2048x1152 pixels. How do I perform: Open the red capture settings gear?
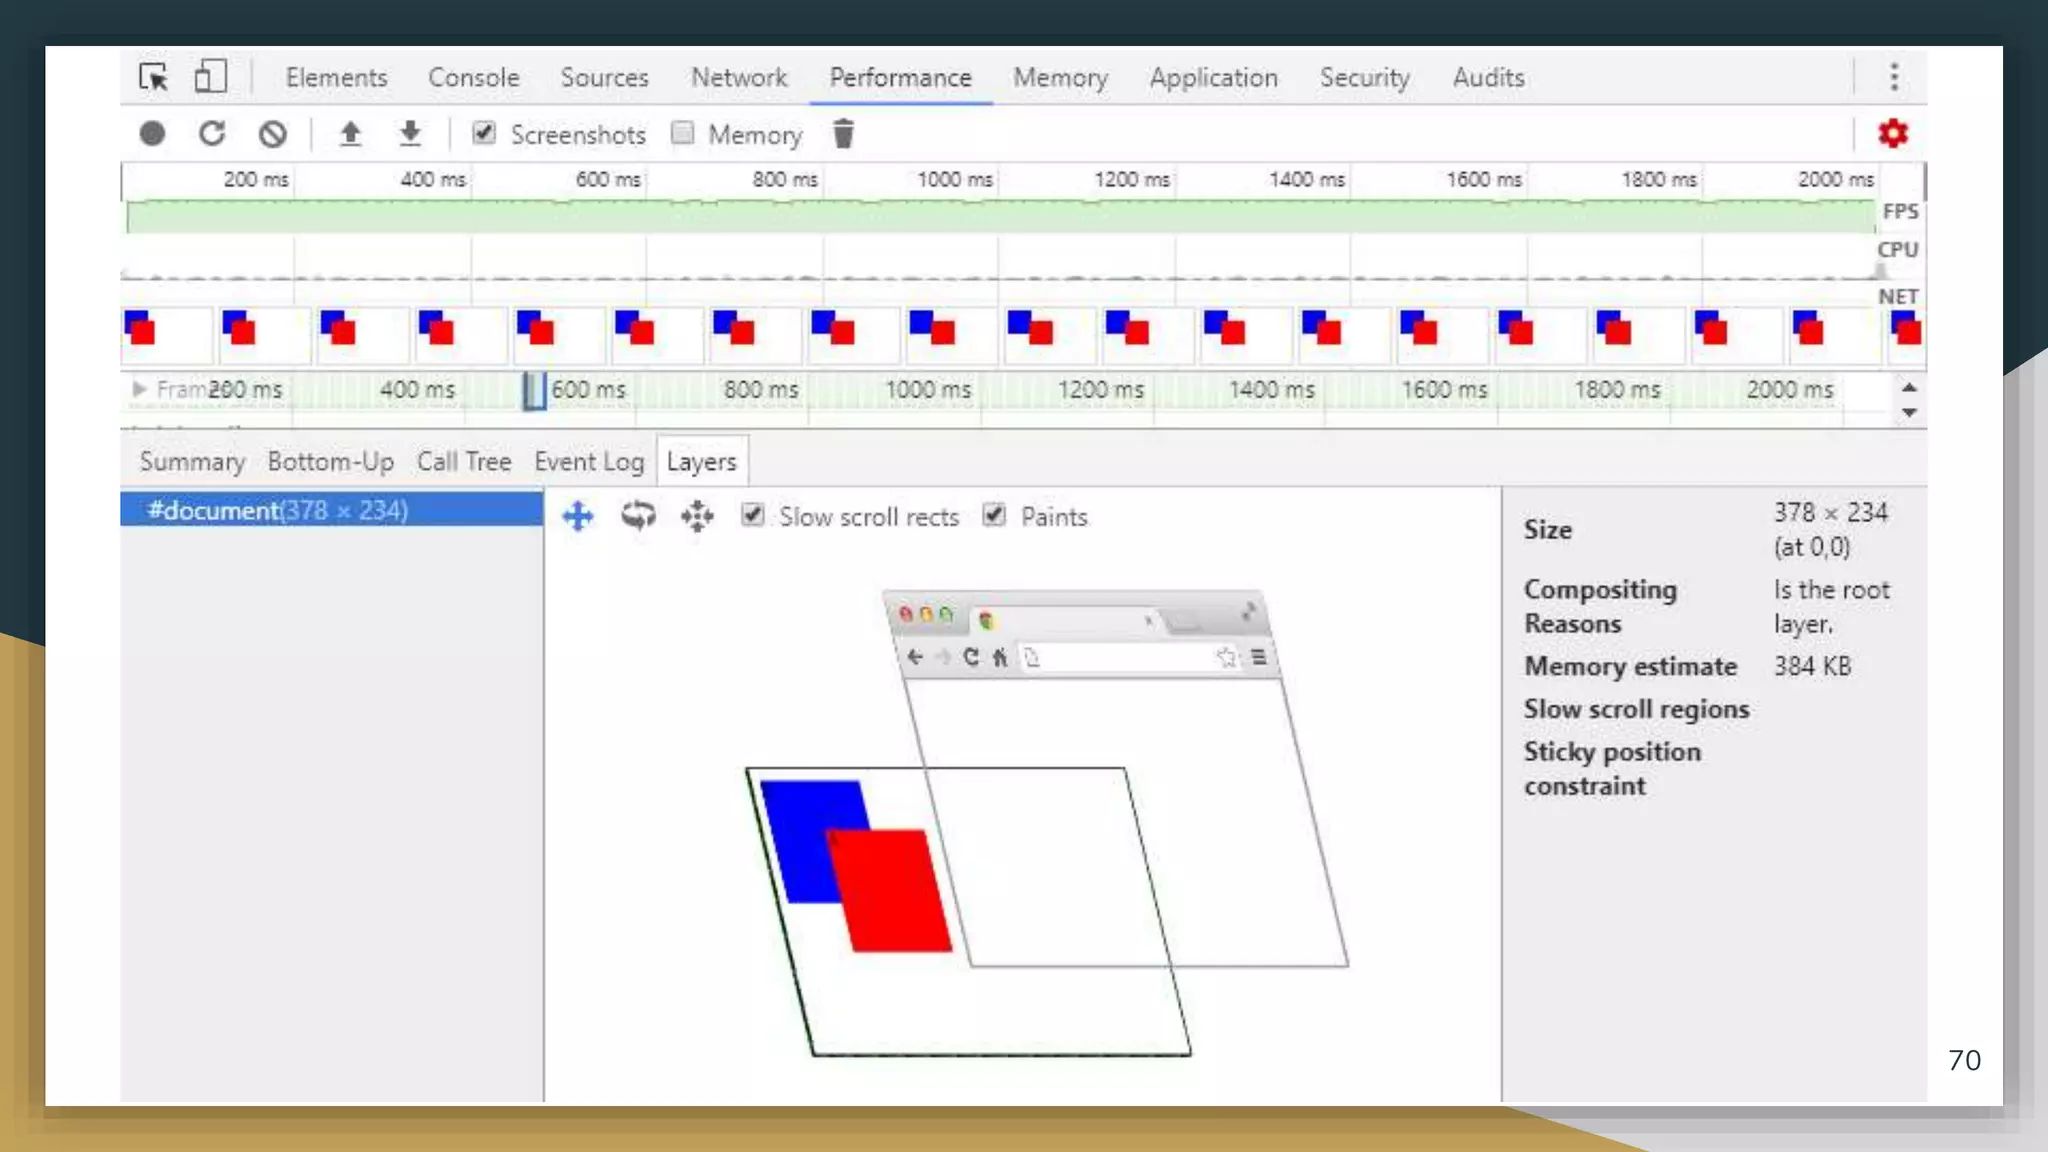coord(1892,133)
